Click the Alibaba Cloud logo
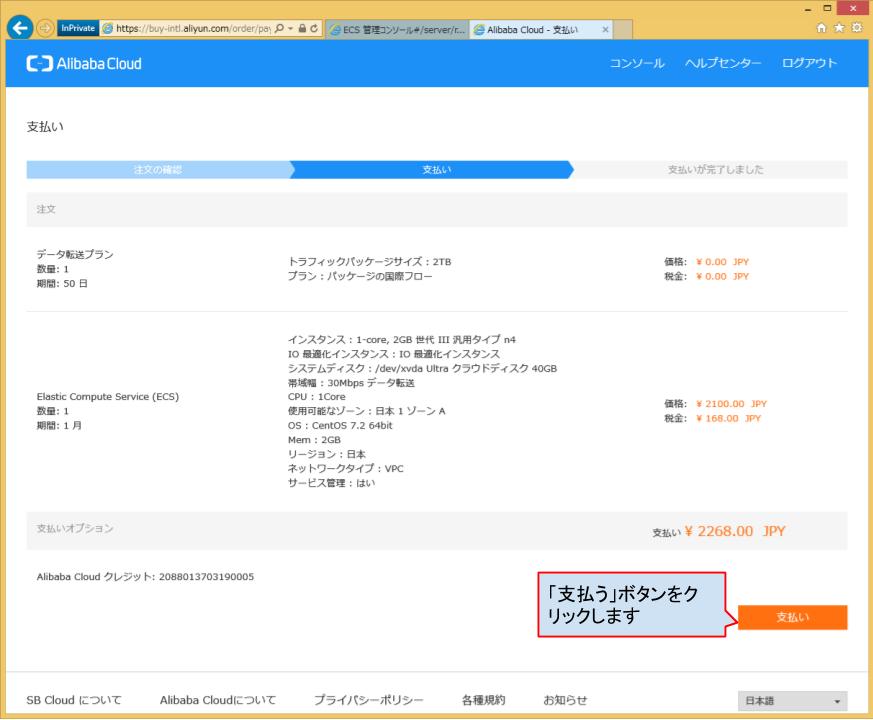 (x=84, y=63)
